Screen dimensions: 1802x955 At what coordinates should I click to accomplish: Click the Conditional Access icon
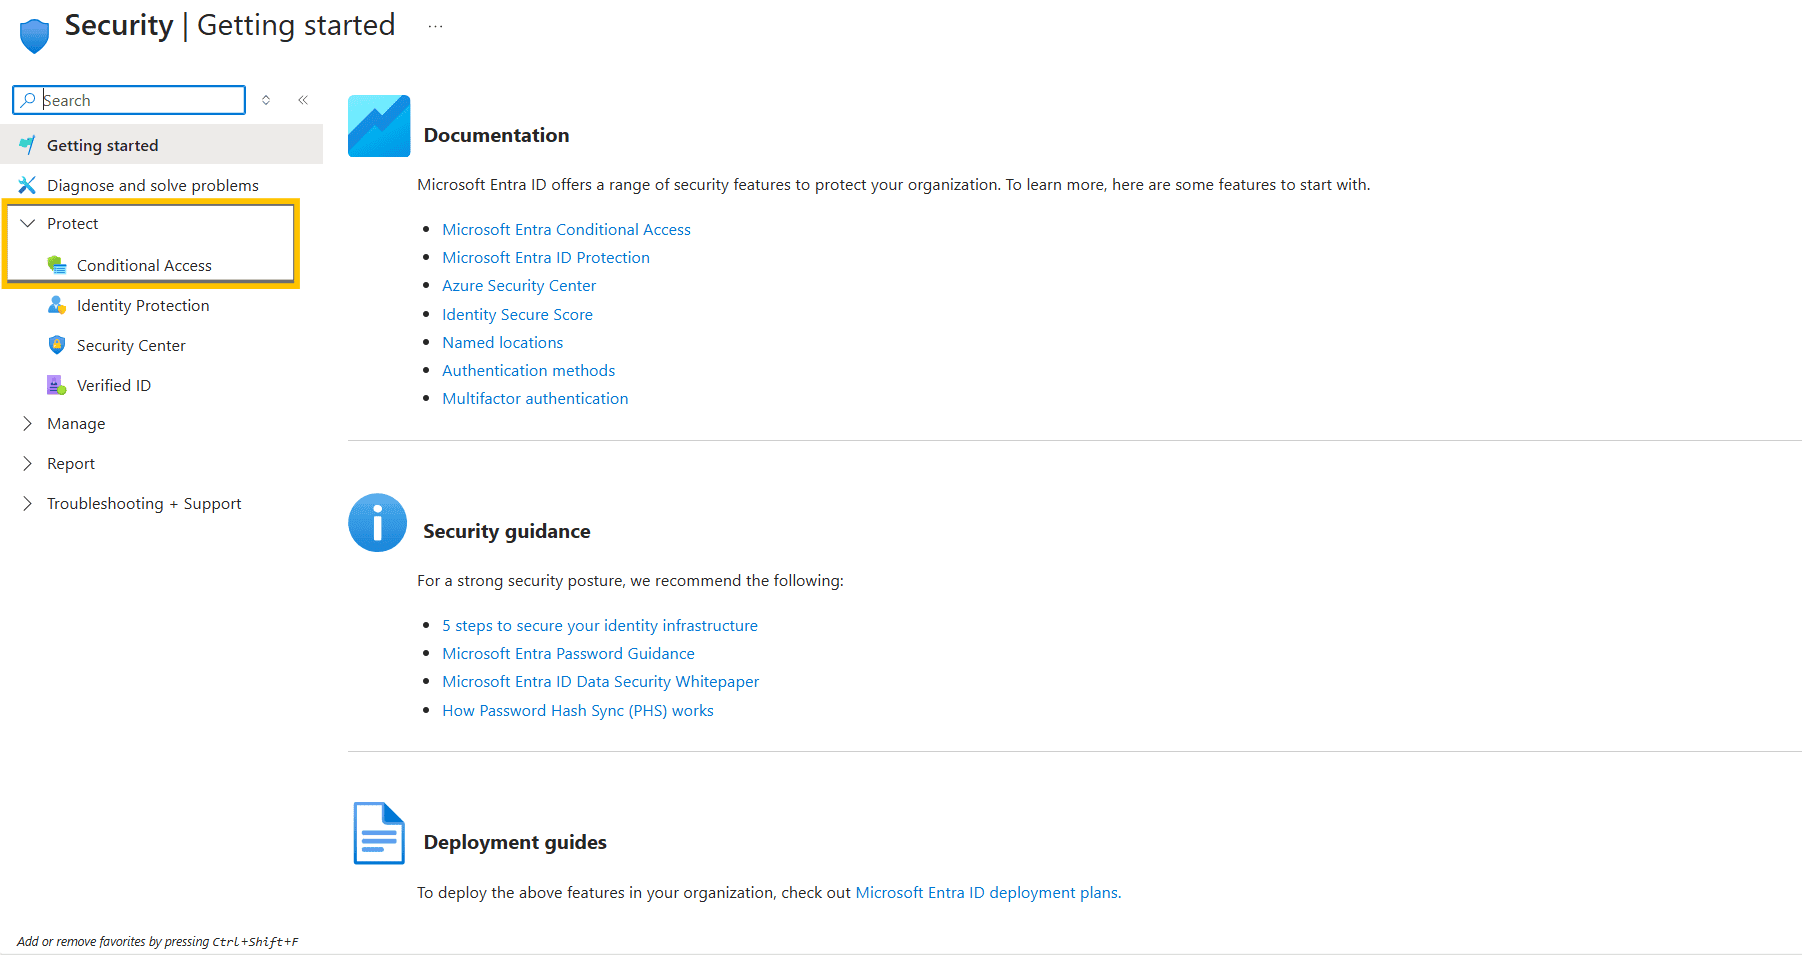57,264
